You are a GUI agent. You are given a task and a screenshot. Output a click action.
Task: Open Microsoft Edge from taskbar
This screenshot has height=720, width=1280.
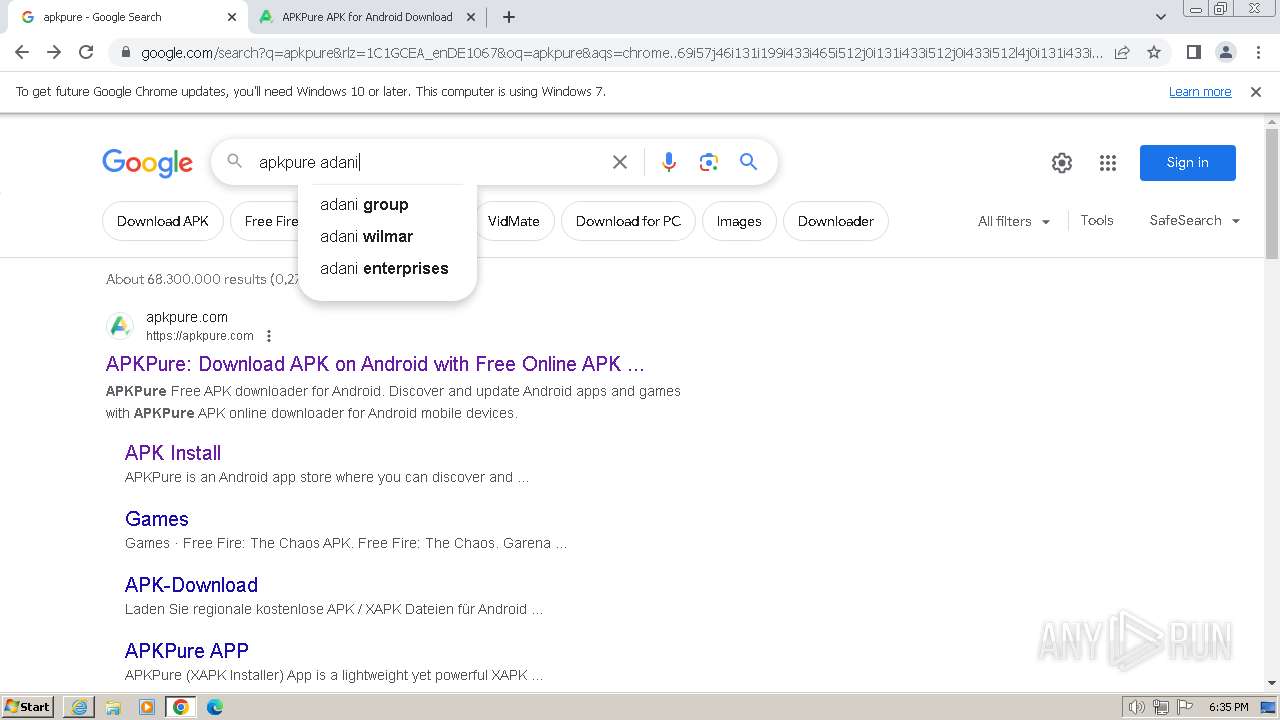[215, 707]
